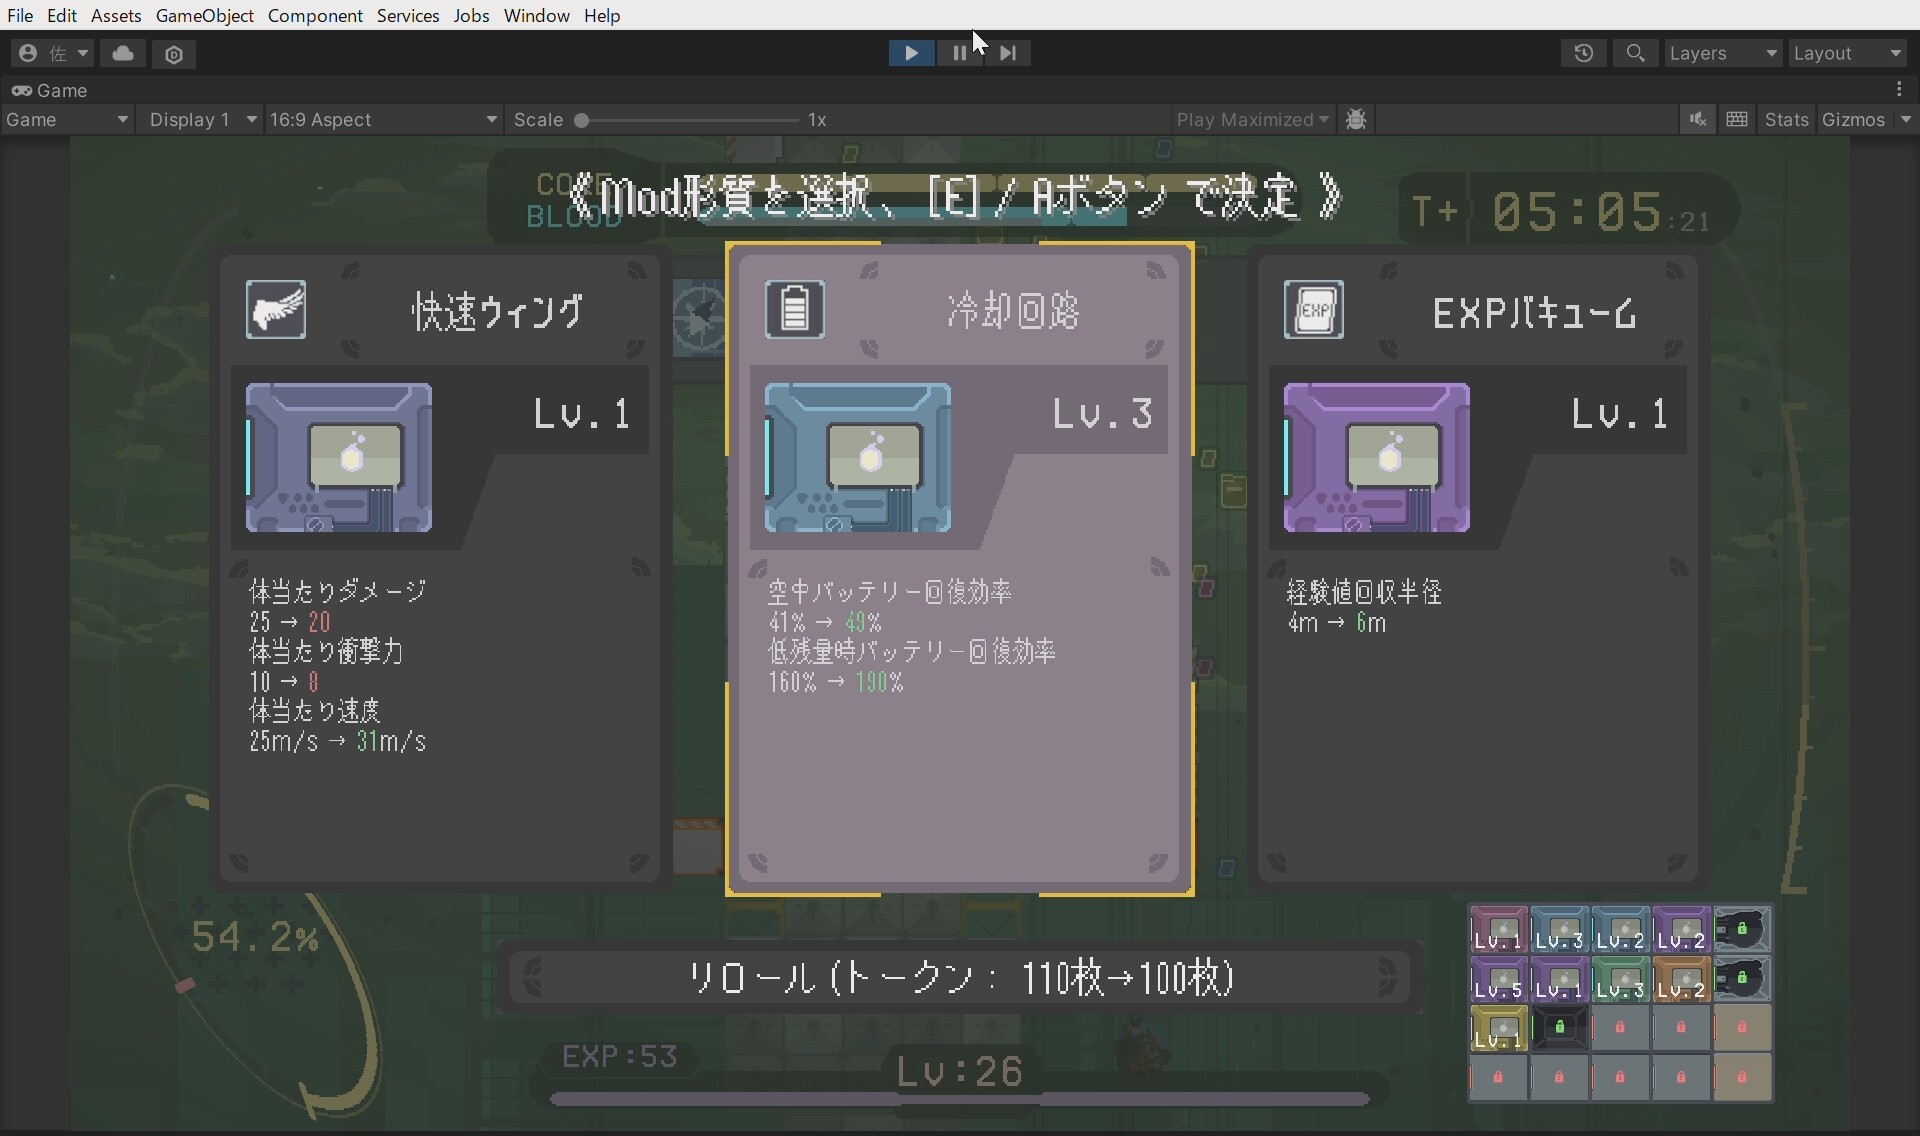Pause the running game
Screen dimensions: 1920x1136
tap(959, 53)
